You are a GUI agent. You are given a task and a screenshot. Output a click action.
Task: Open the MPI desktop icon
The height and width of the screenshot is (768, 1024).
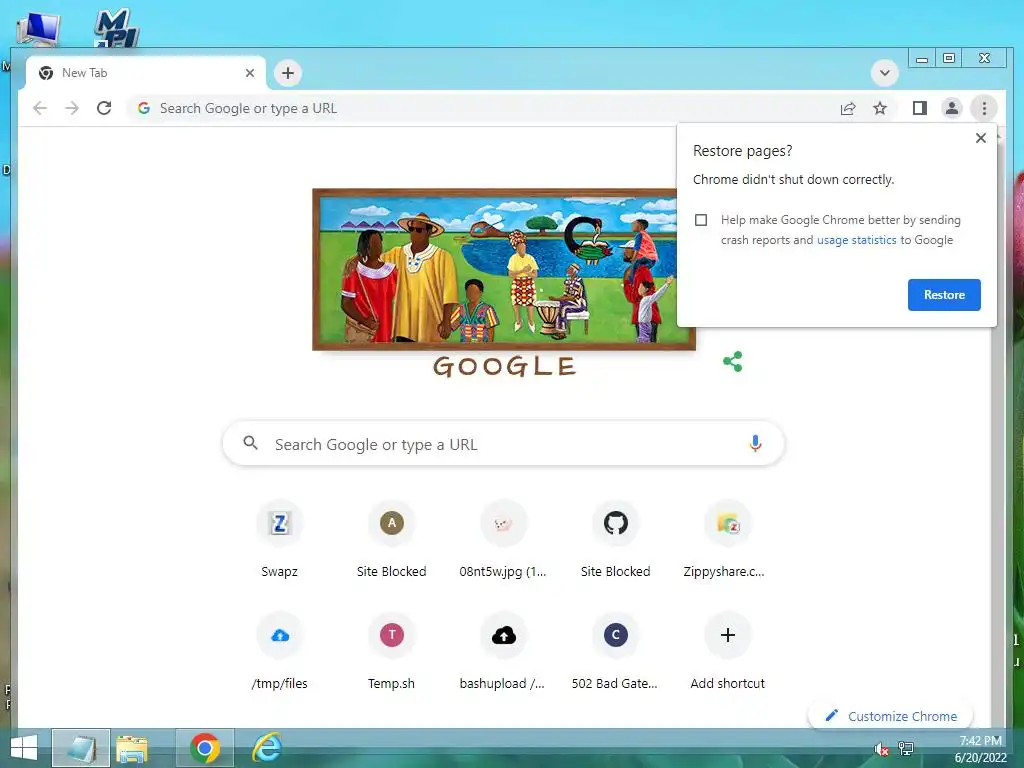[116, 27]
